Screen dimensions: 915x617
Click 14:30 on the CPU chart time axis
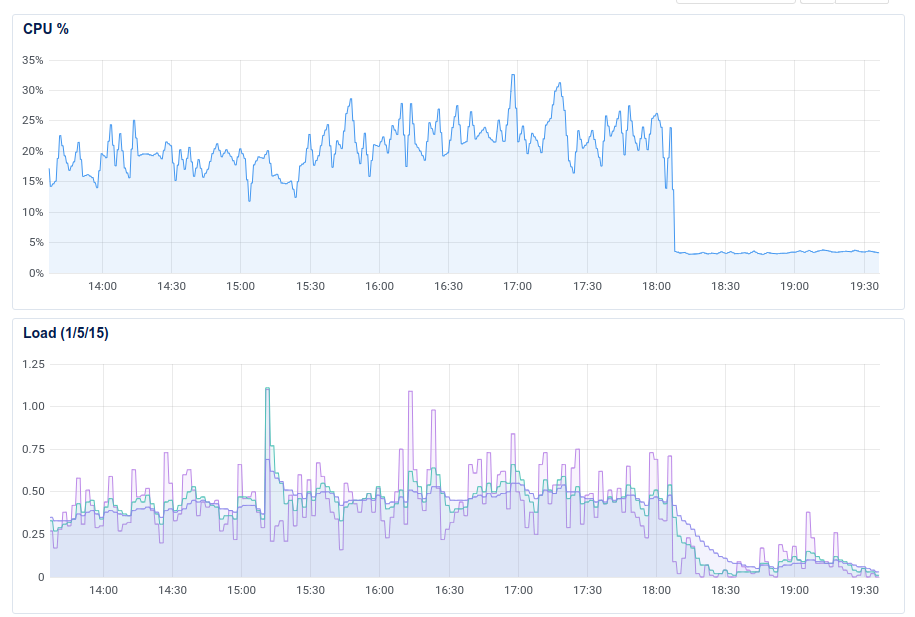tap(172, 287)
